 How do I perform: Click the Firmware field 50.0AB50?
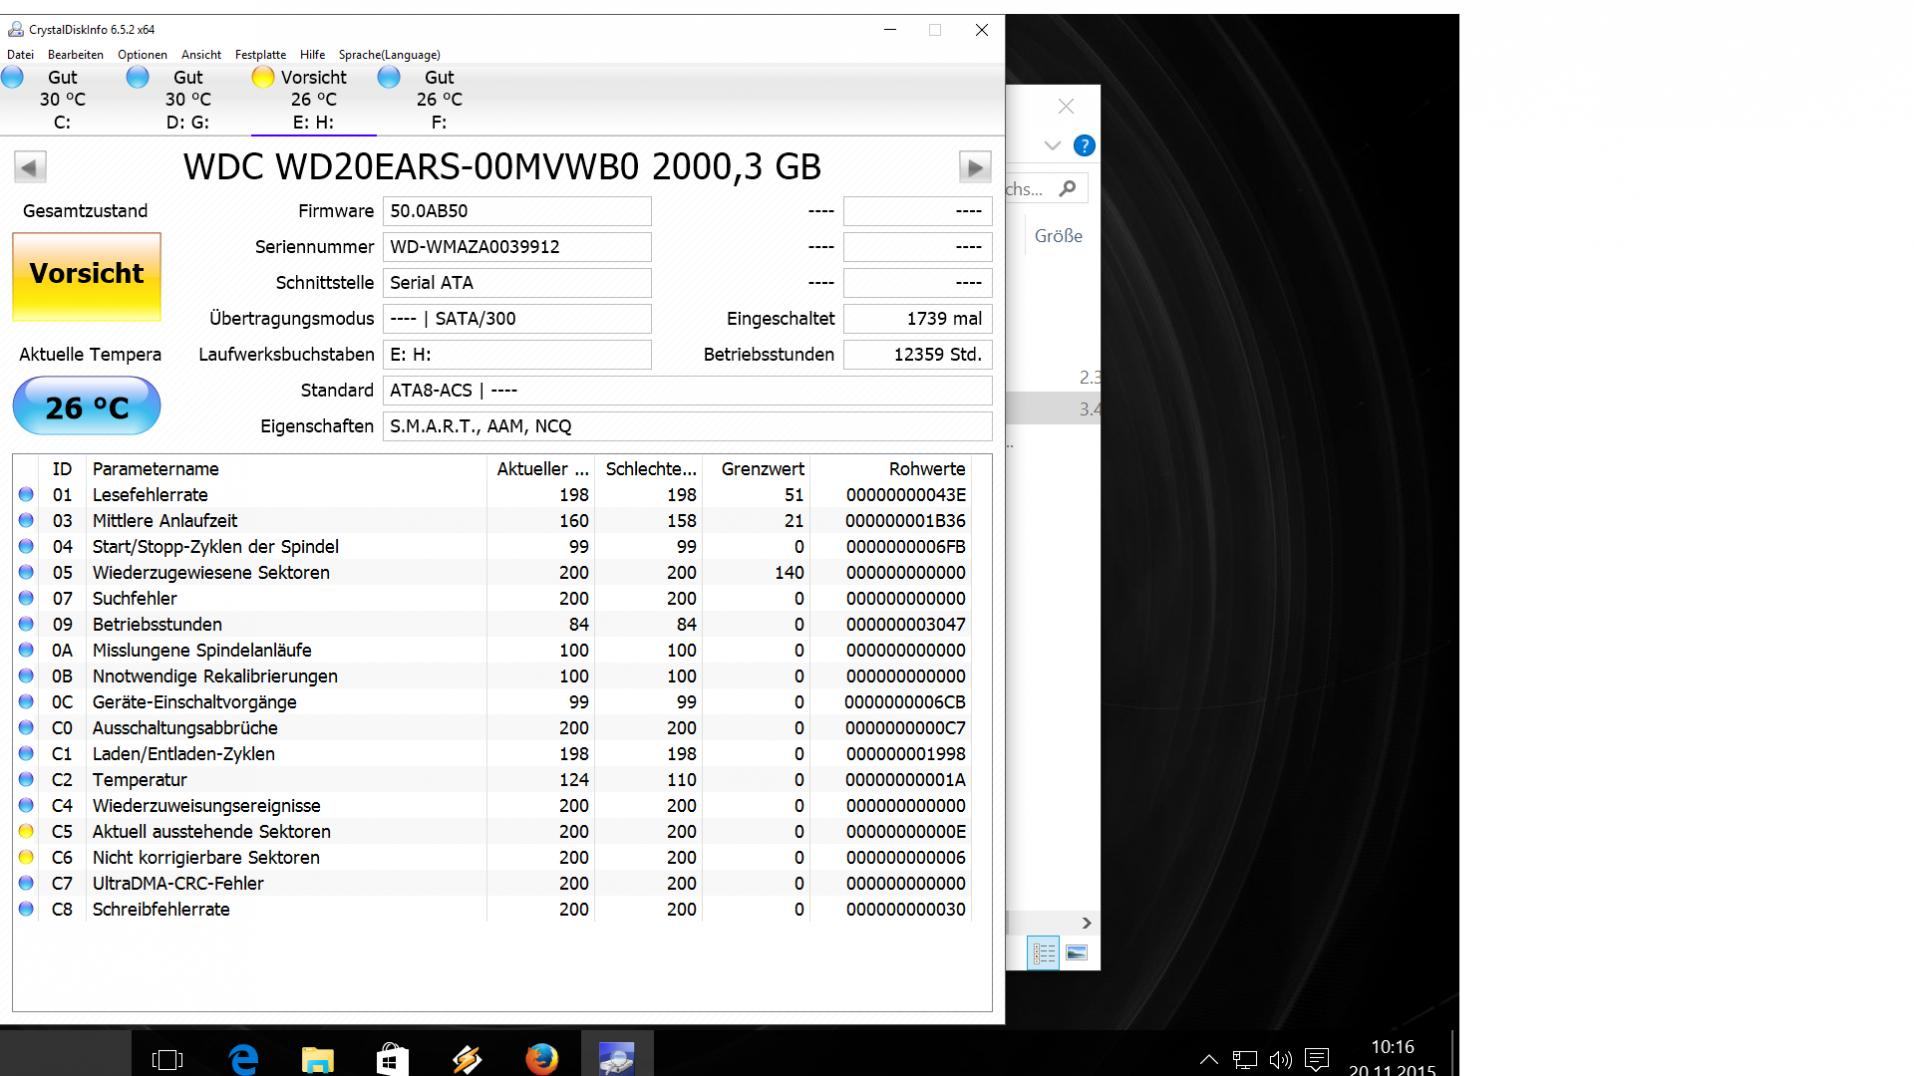517,211
